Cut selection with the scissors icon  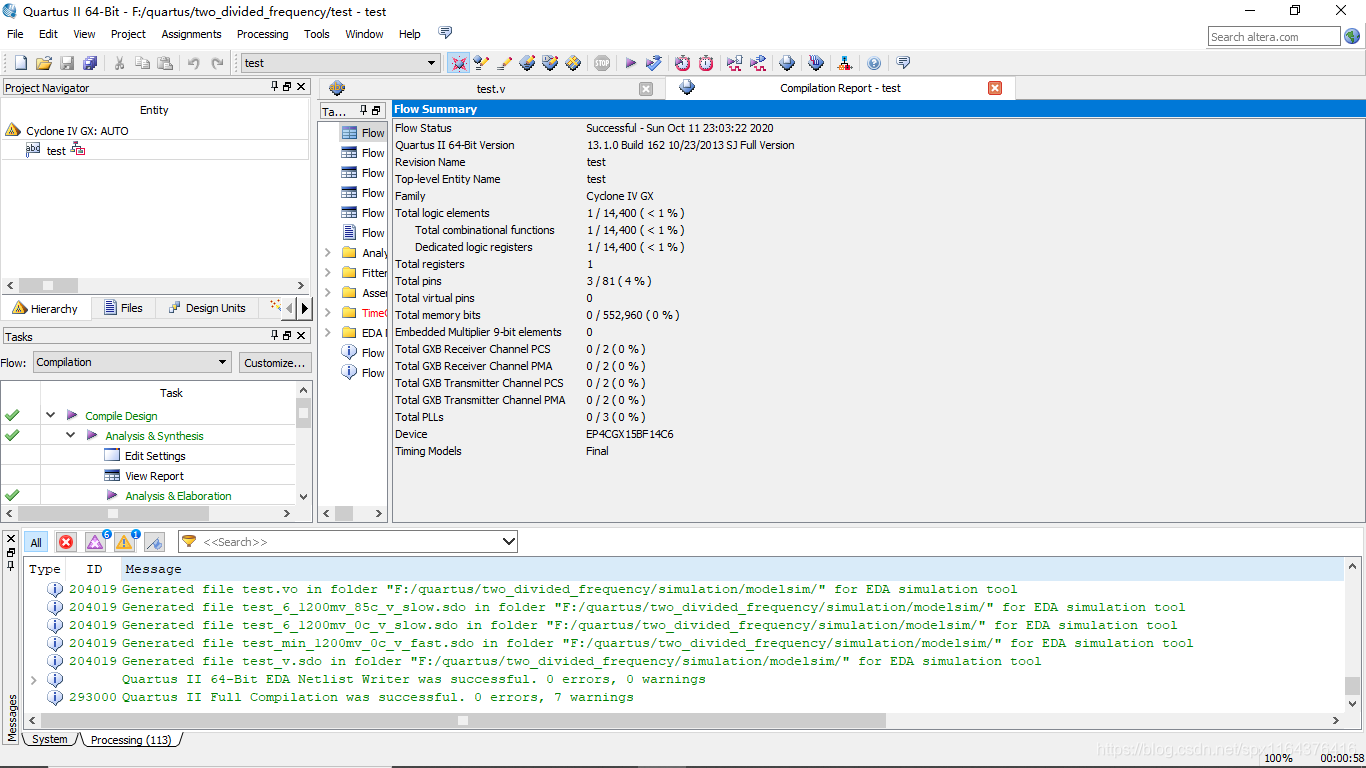(119, 63)
